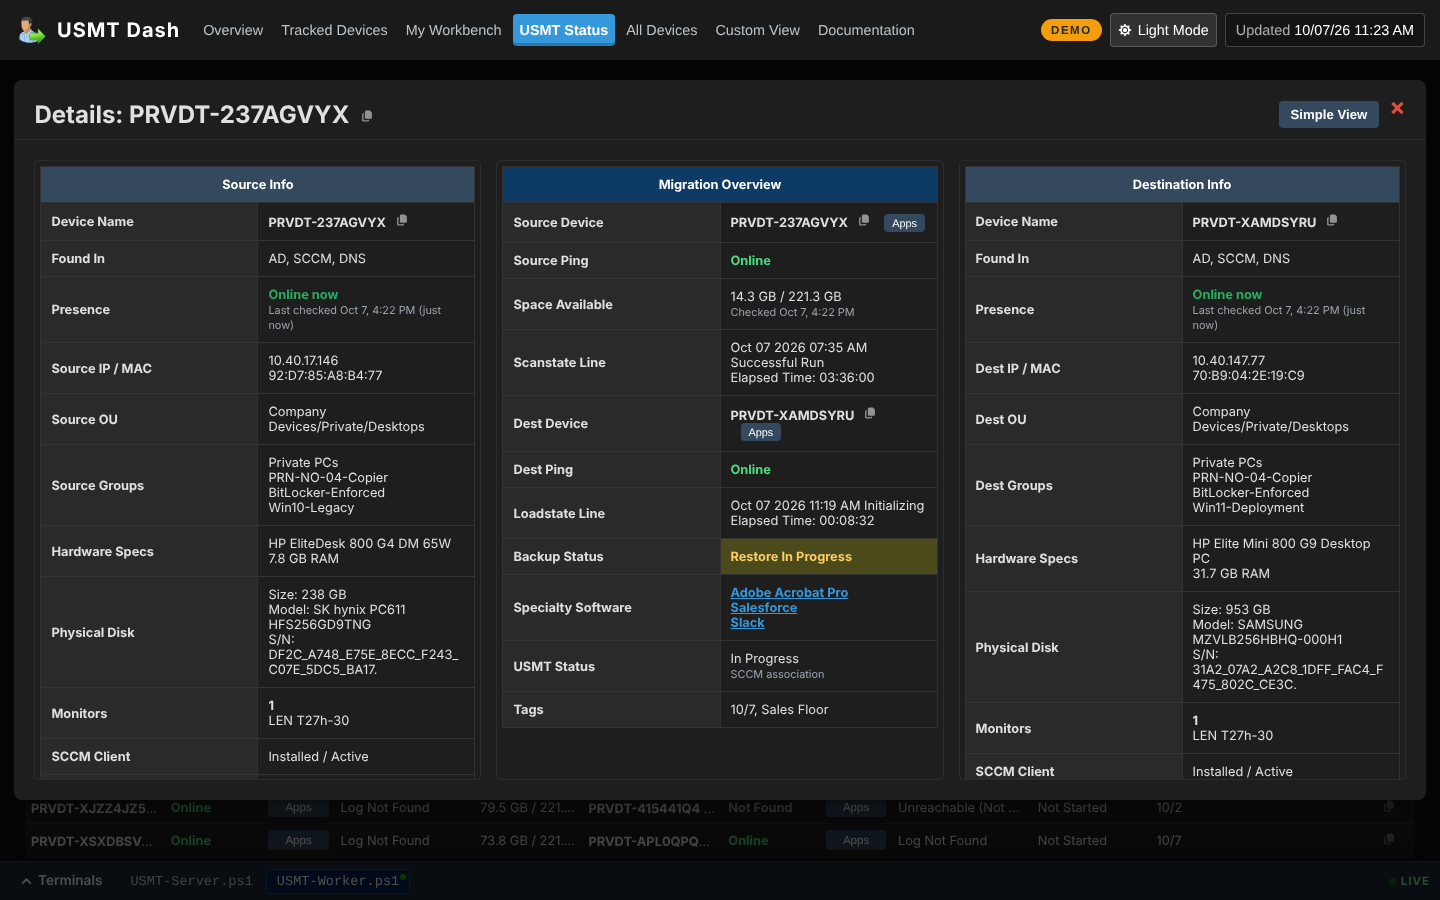Screen dimensions: 1440x900
Task: Copy source device name in Migration Overview
Action: tap(864, 220)
